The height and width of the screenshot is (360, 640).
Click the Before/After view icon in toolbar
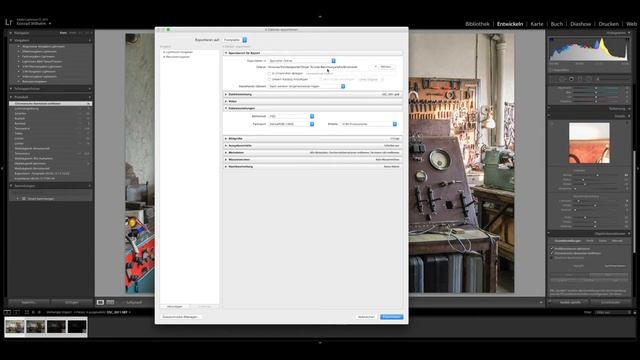coord(110,302)
